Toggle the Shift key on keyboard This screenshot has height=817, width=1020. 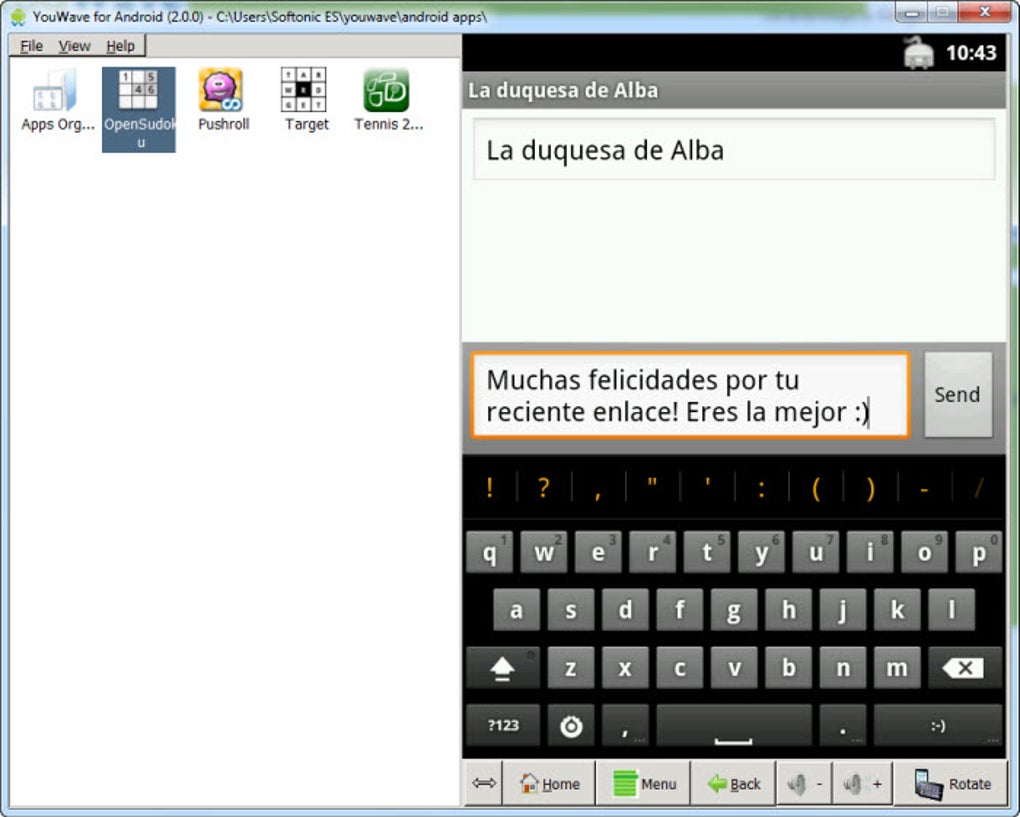point(502,667)
